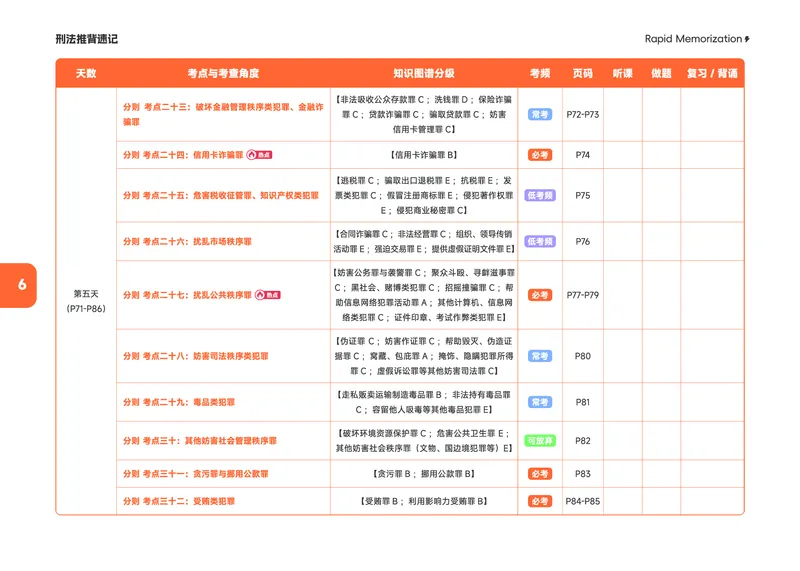The height and width of the screenshot is (571, 800).
Task: Click the hot-topic flame badge beside 考点二十四
Action: pyautogui.click(x=259, y=155)
